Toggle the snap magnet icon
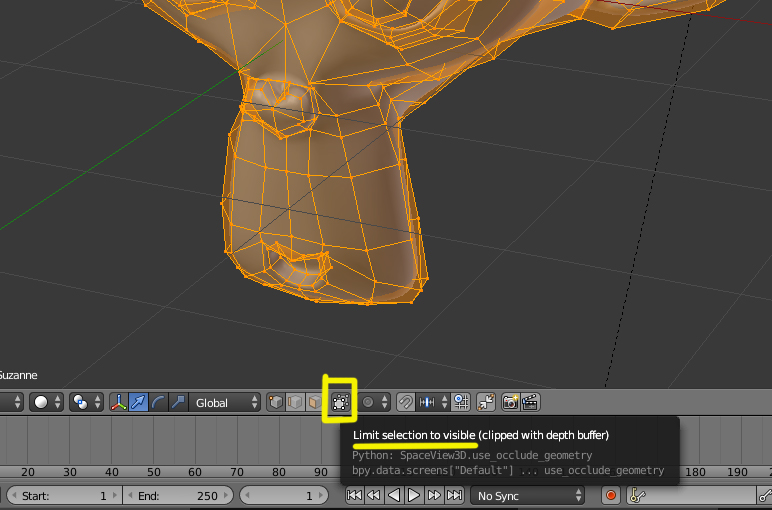 click(406, 402)
